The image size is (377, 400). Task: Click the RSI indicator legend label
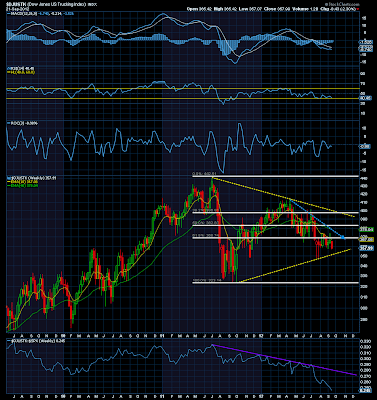tap(20, 68)
